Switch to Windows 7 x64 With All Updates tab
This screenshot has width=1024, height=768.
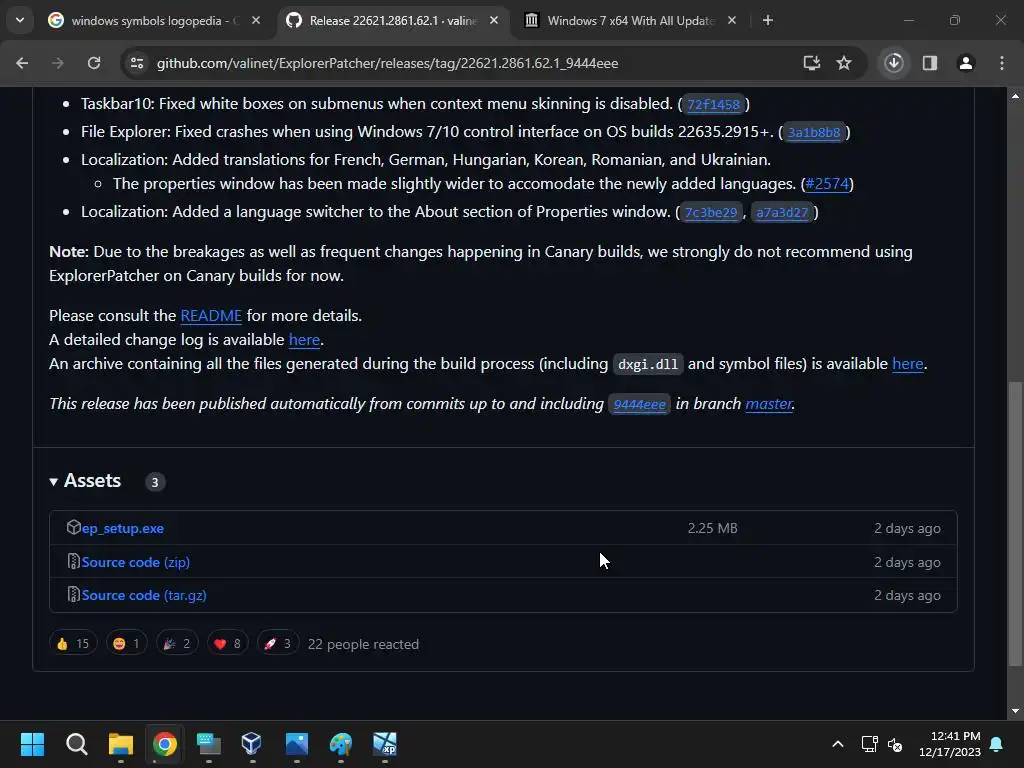click(630, 21)
